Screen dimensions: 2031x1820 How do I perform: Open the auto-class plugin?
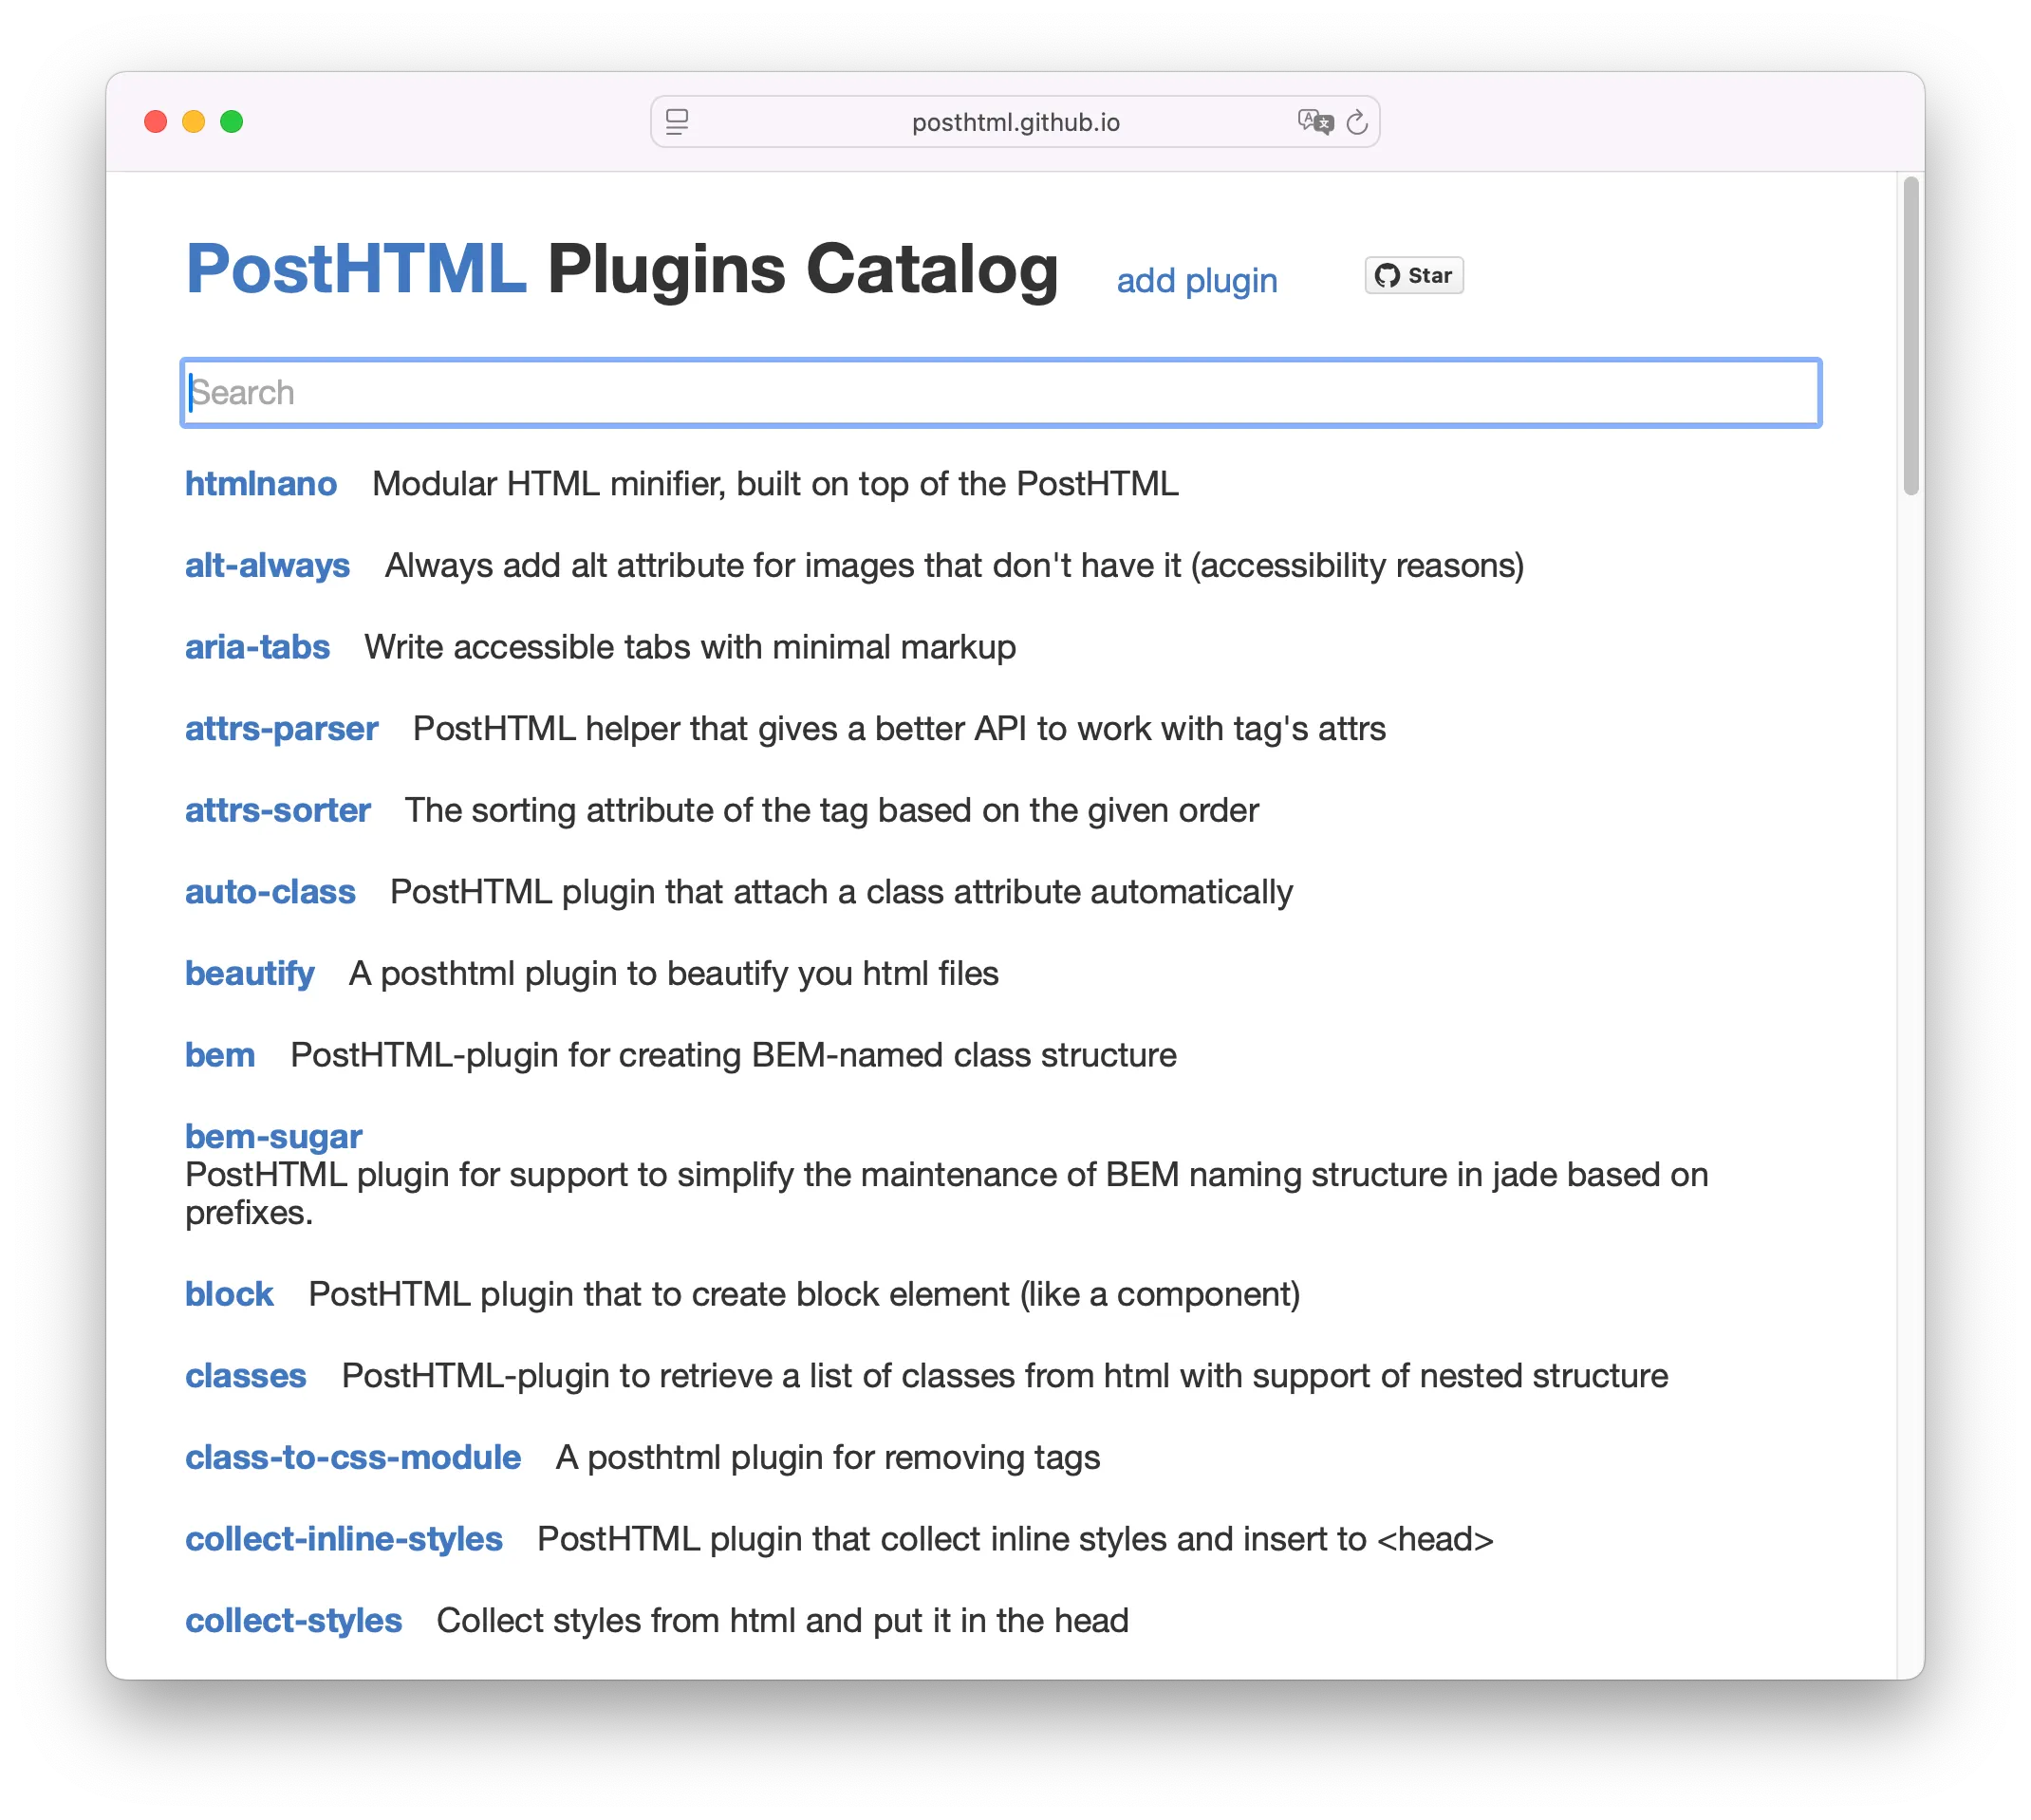point(270,892)
